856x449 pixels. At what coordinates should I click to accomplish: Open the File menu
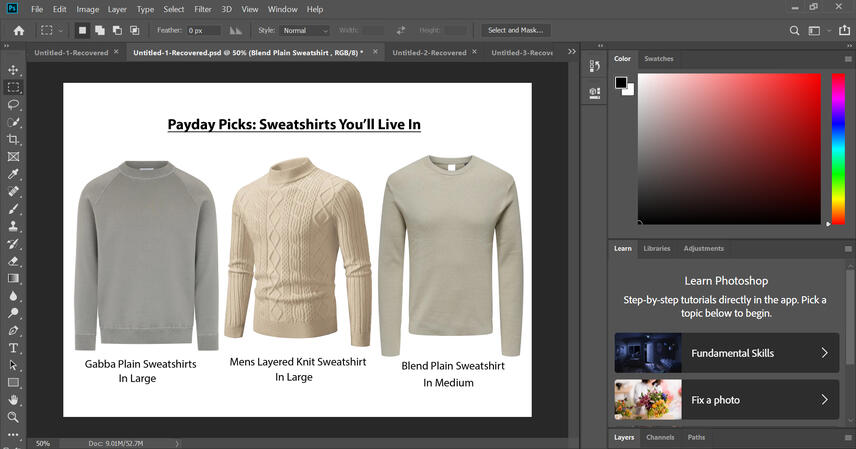pyautogui.click(x=37, y=9)
